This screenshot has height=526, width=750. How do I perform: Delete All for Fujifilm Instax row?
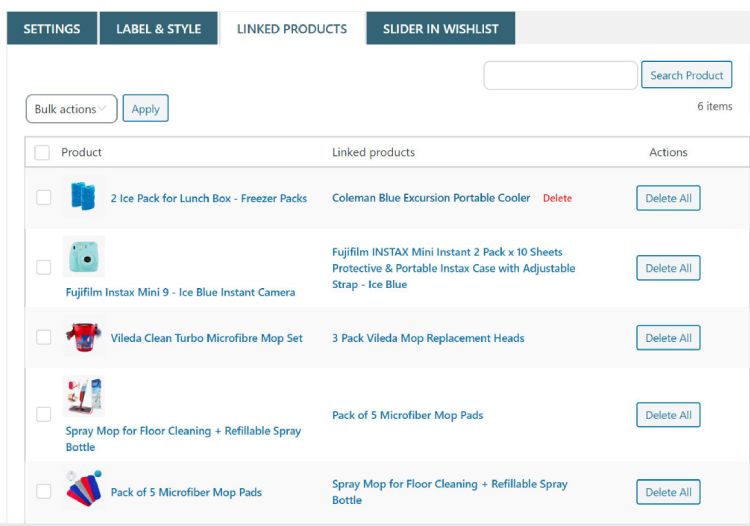pos(668,268)
